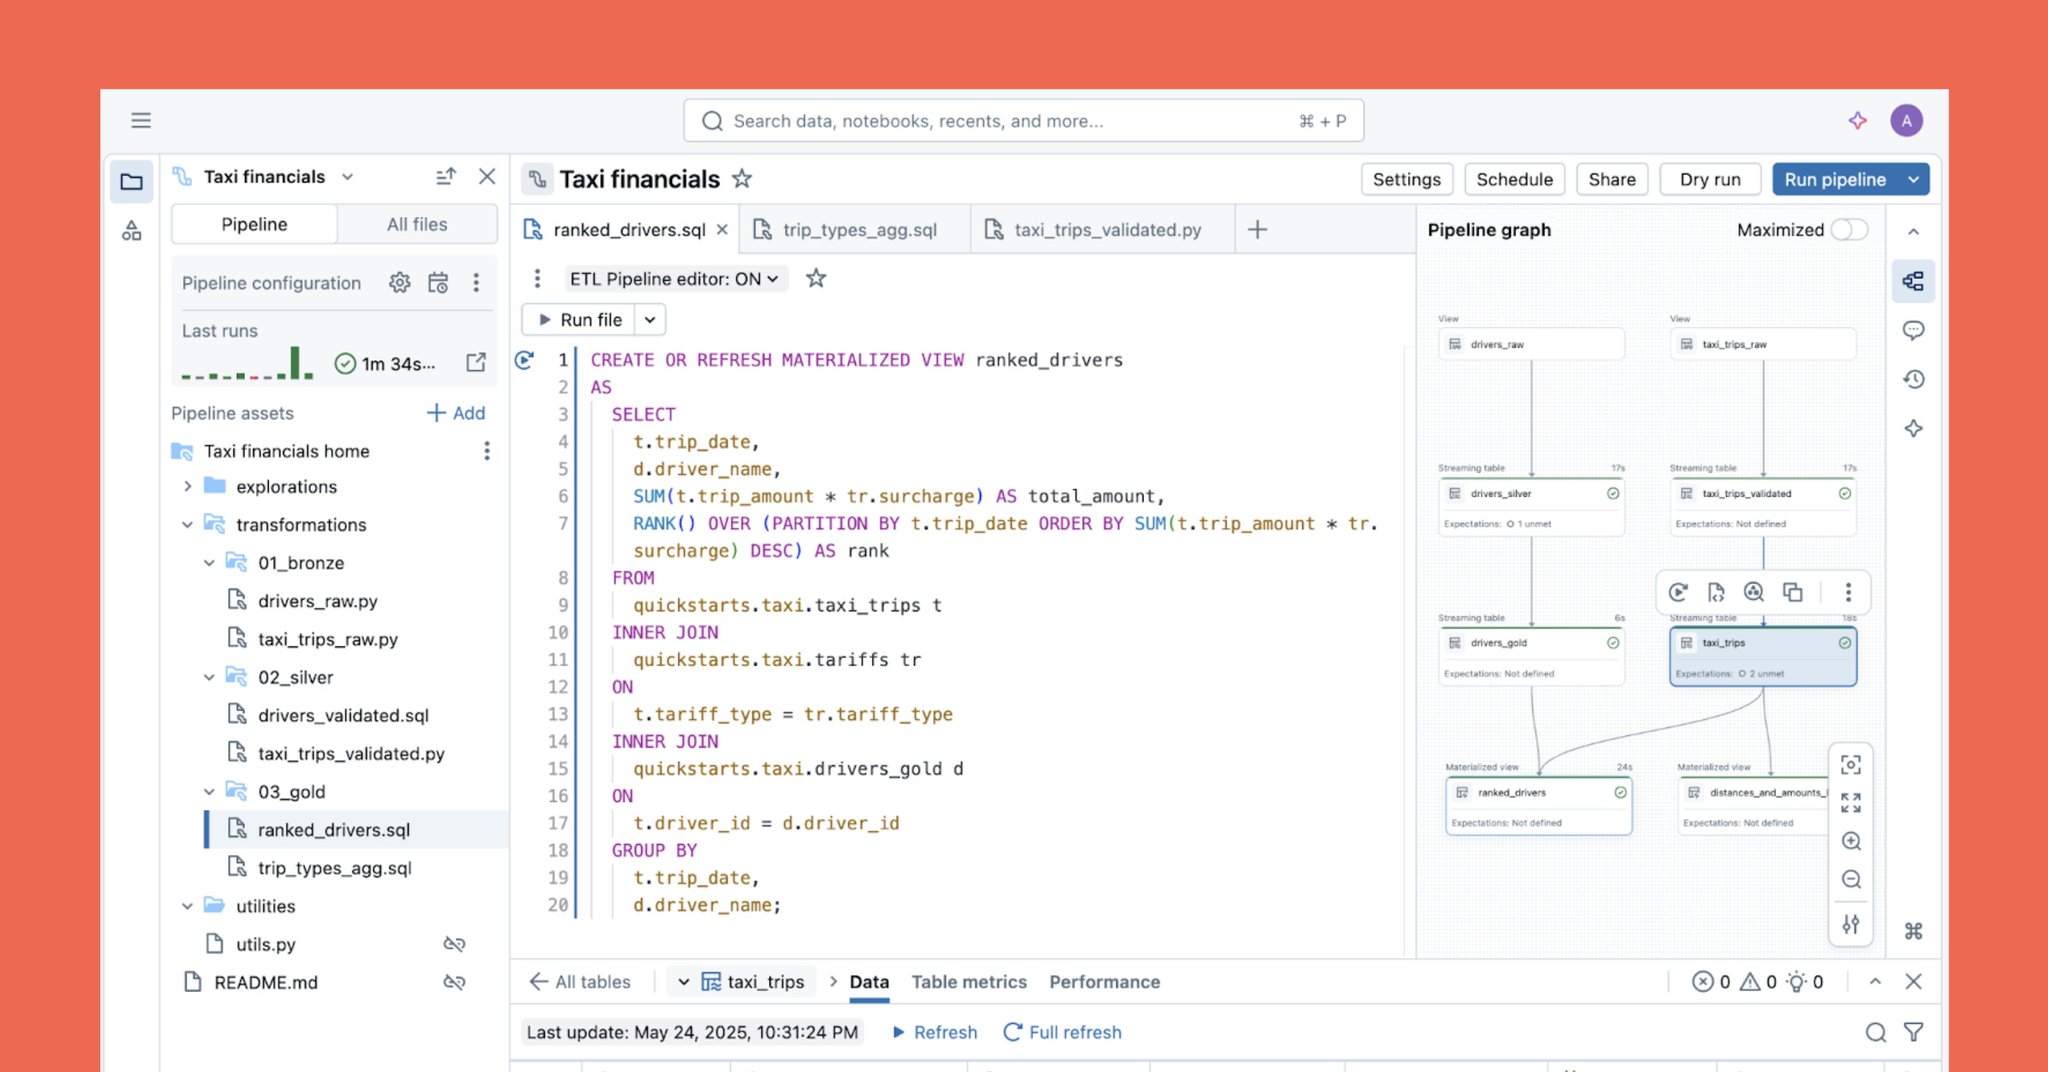Open graph display options sliders icon
This screenshot has width=2048, height=1072.
point(1851,924)
